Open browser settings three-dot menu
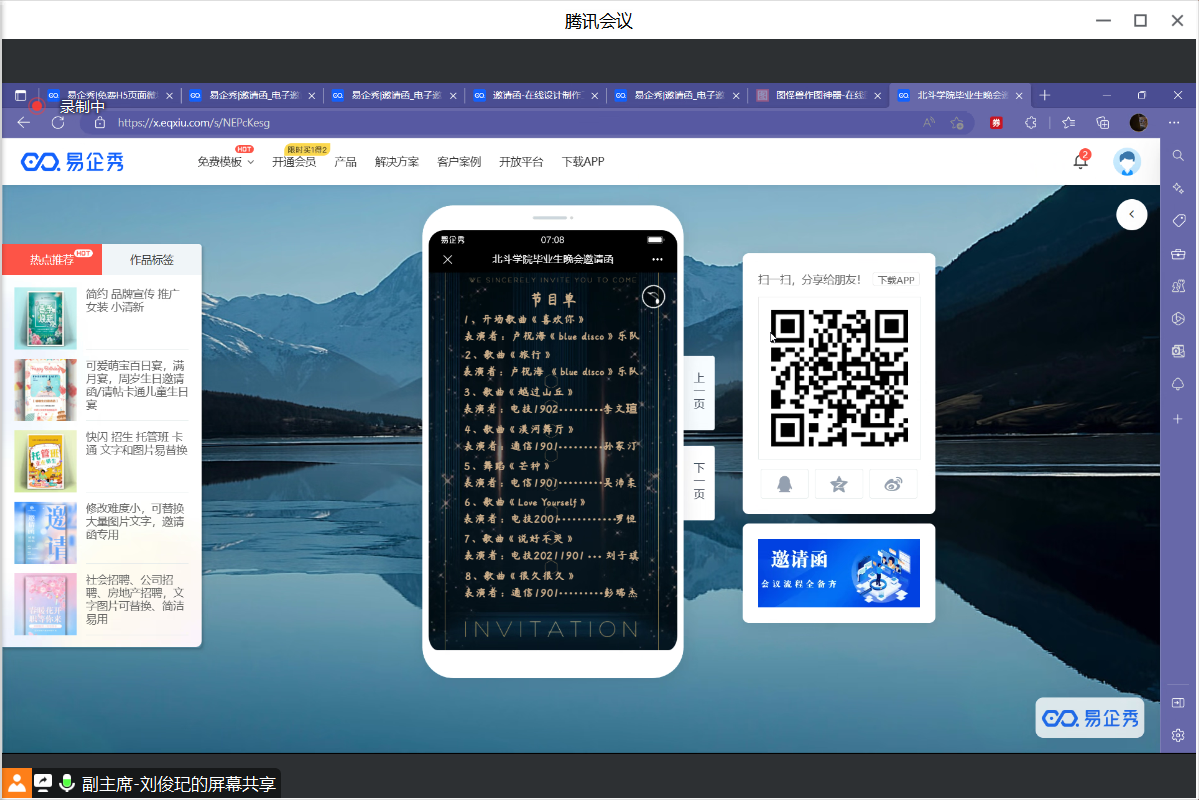1199x800 pixels. coord(1174,122)
